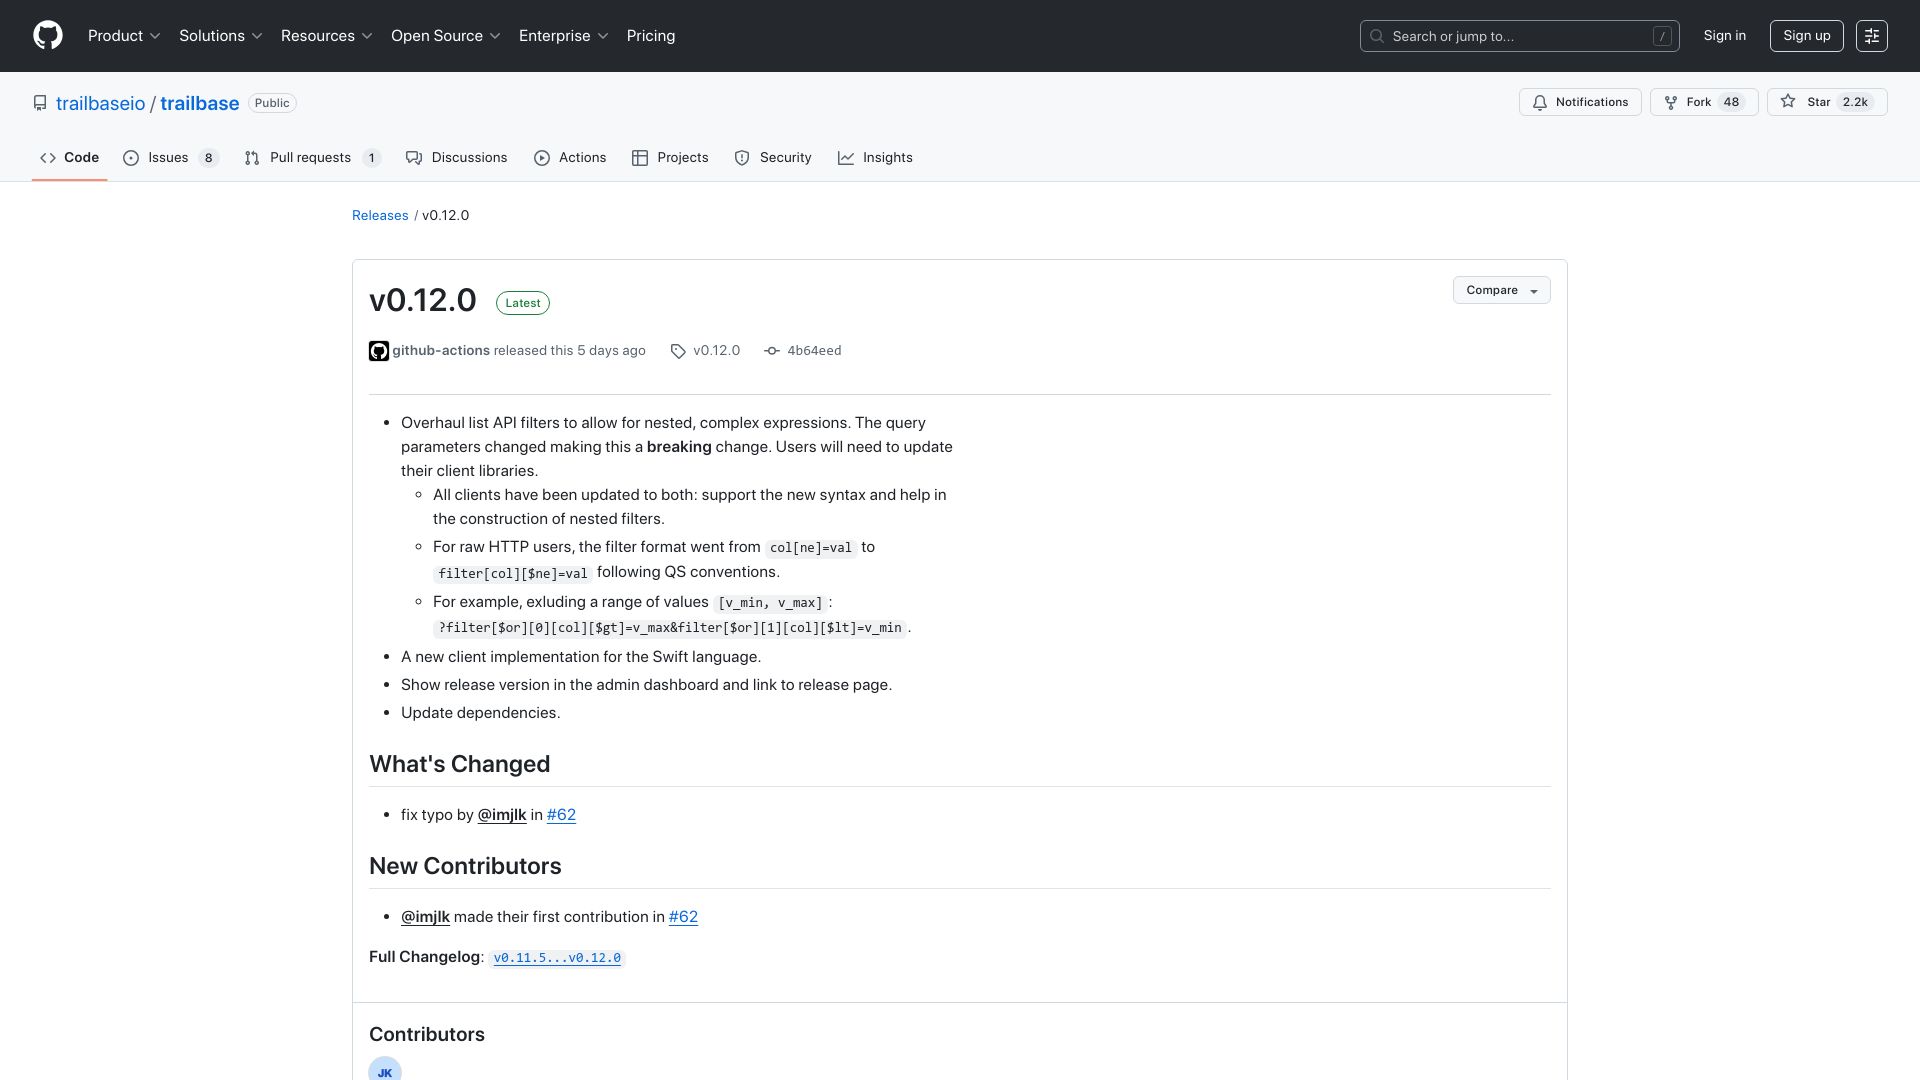Open the Discussions tab

point(457,158)
